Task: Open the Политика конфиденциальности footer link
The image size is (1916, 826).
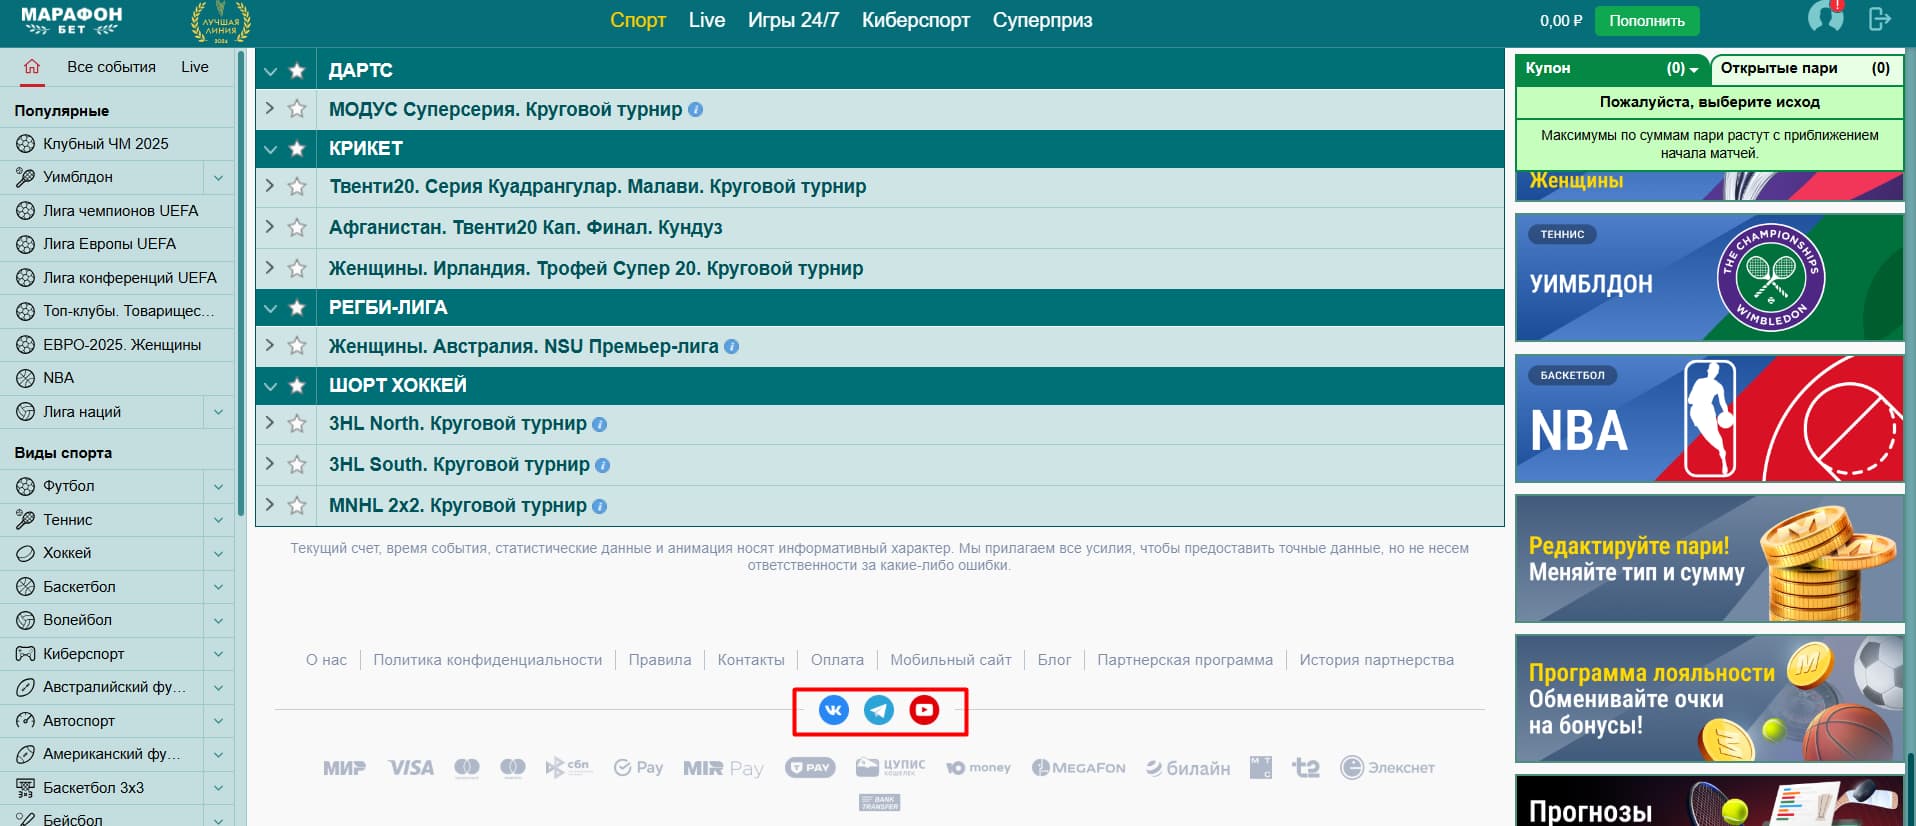Action: [487, 660]
